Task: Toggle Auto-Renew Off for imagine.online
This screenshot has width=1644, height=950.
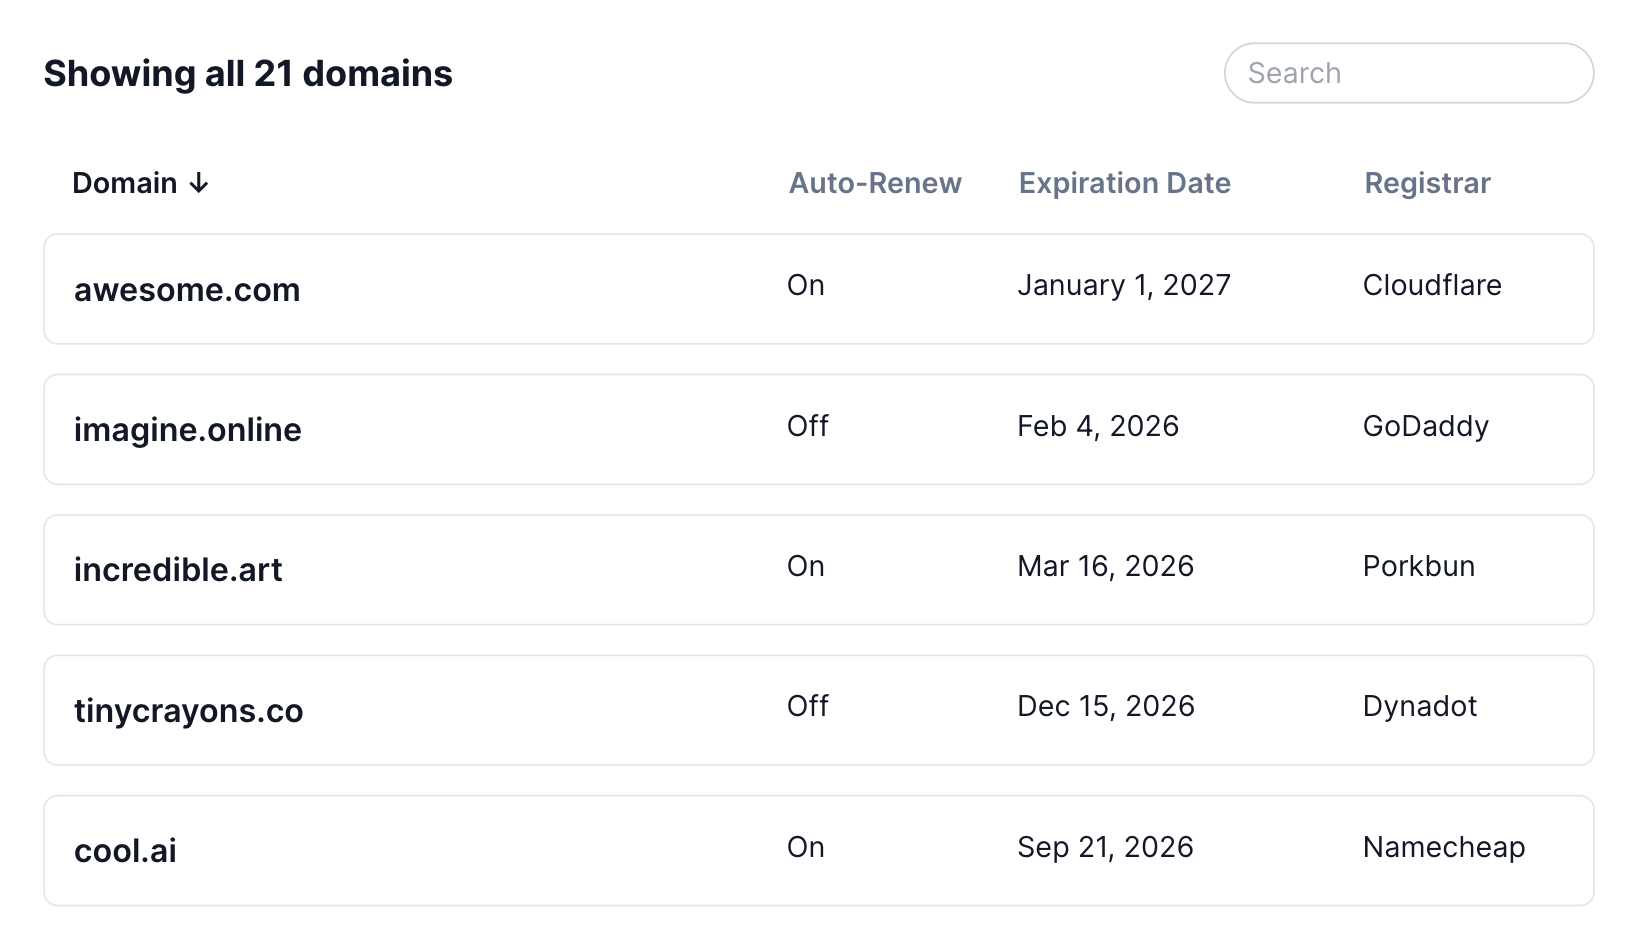Action: pyautogui.click(x=807, y=426)
